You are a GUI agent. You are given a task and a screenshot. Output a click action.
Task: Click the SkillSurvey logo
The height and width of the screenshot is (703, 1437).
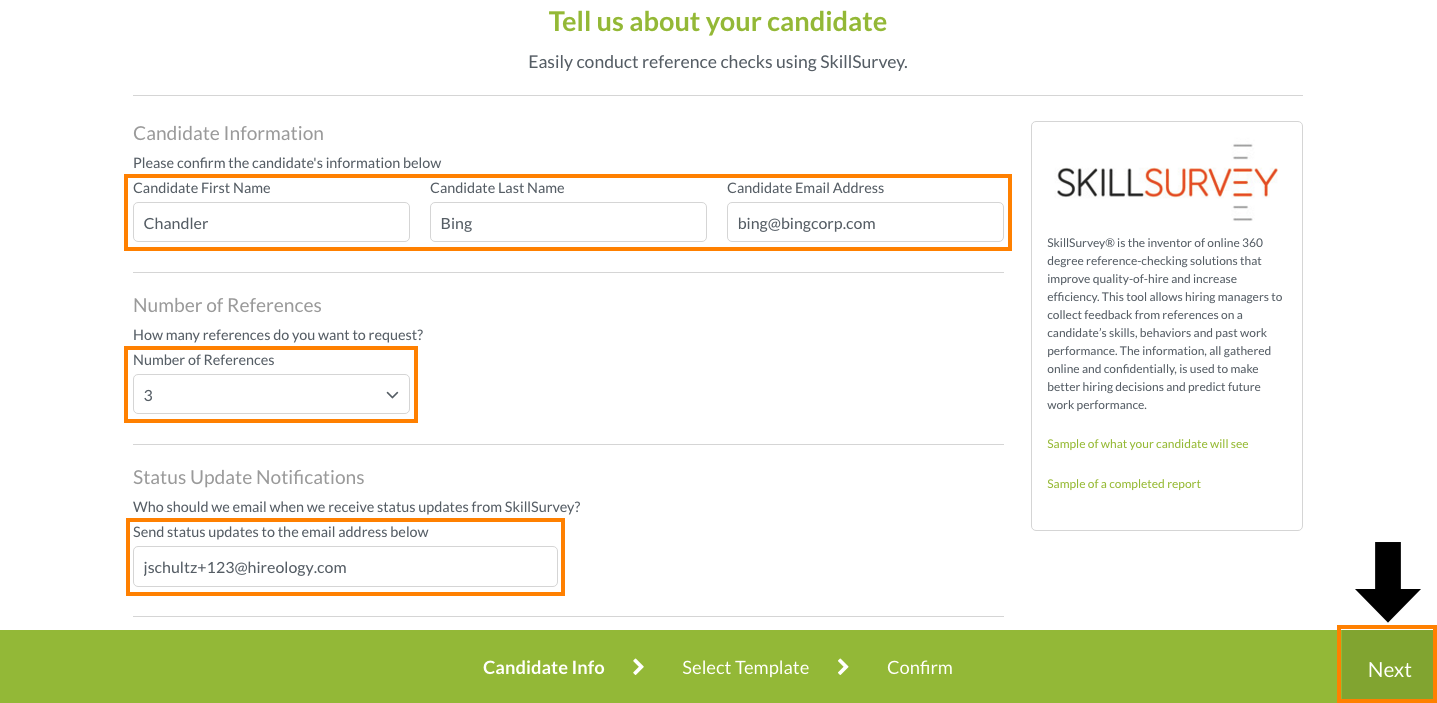coord(1166,182)
